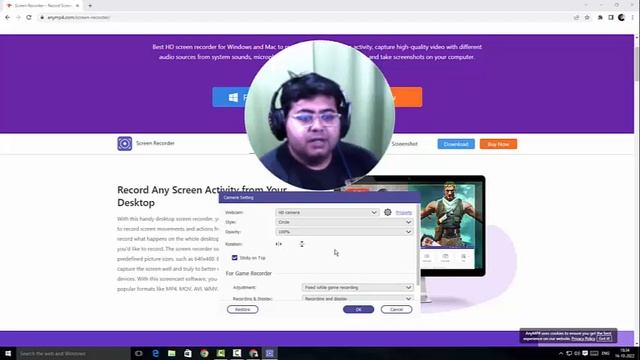The image size is (640, 360).
Task: Click the circular webcam preview overlay
Action: coord(320,115)
